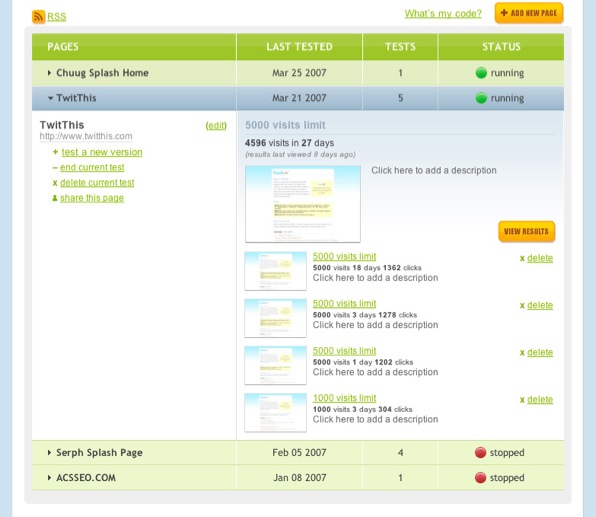Click share this page link

[92, 198]
